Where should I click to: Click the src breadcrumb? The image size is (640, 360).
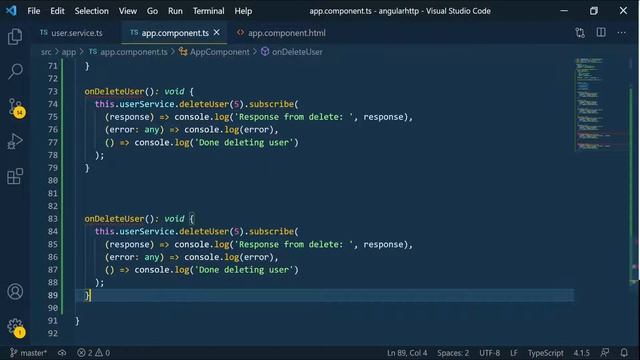click(x=46, y=52)
